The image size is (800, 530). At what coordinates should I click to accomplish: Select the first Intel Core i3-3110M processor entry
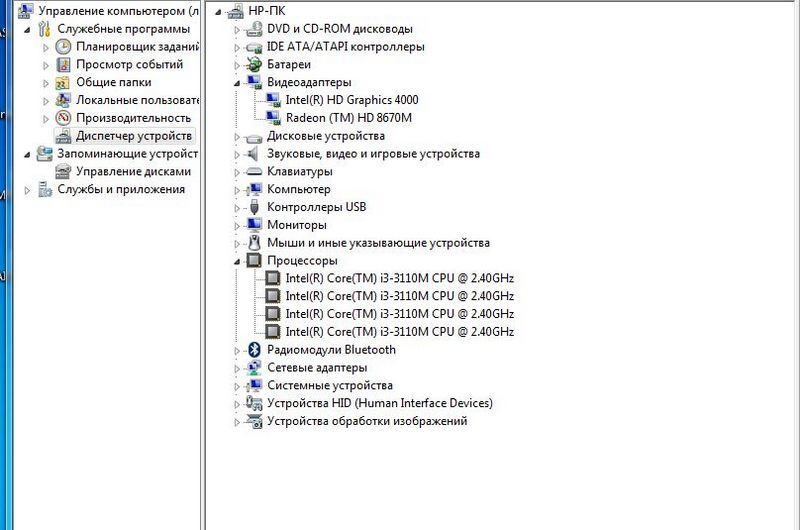tap(399, 278)
